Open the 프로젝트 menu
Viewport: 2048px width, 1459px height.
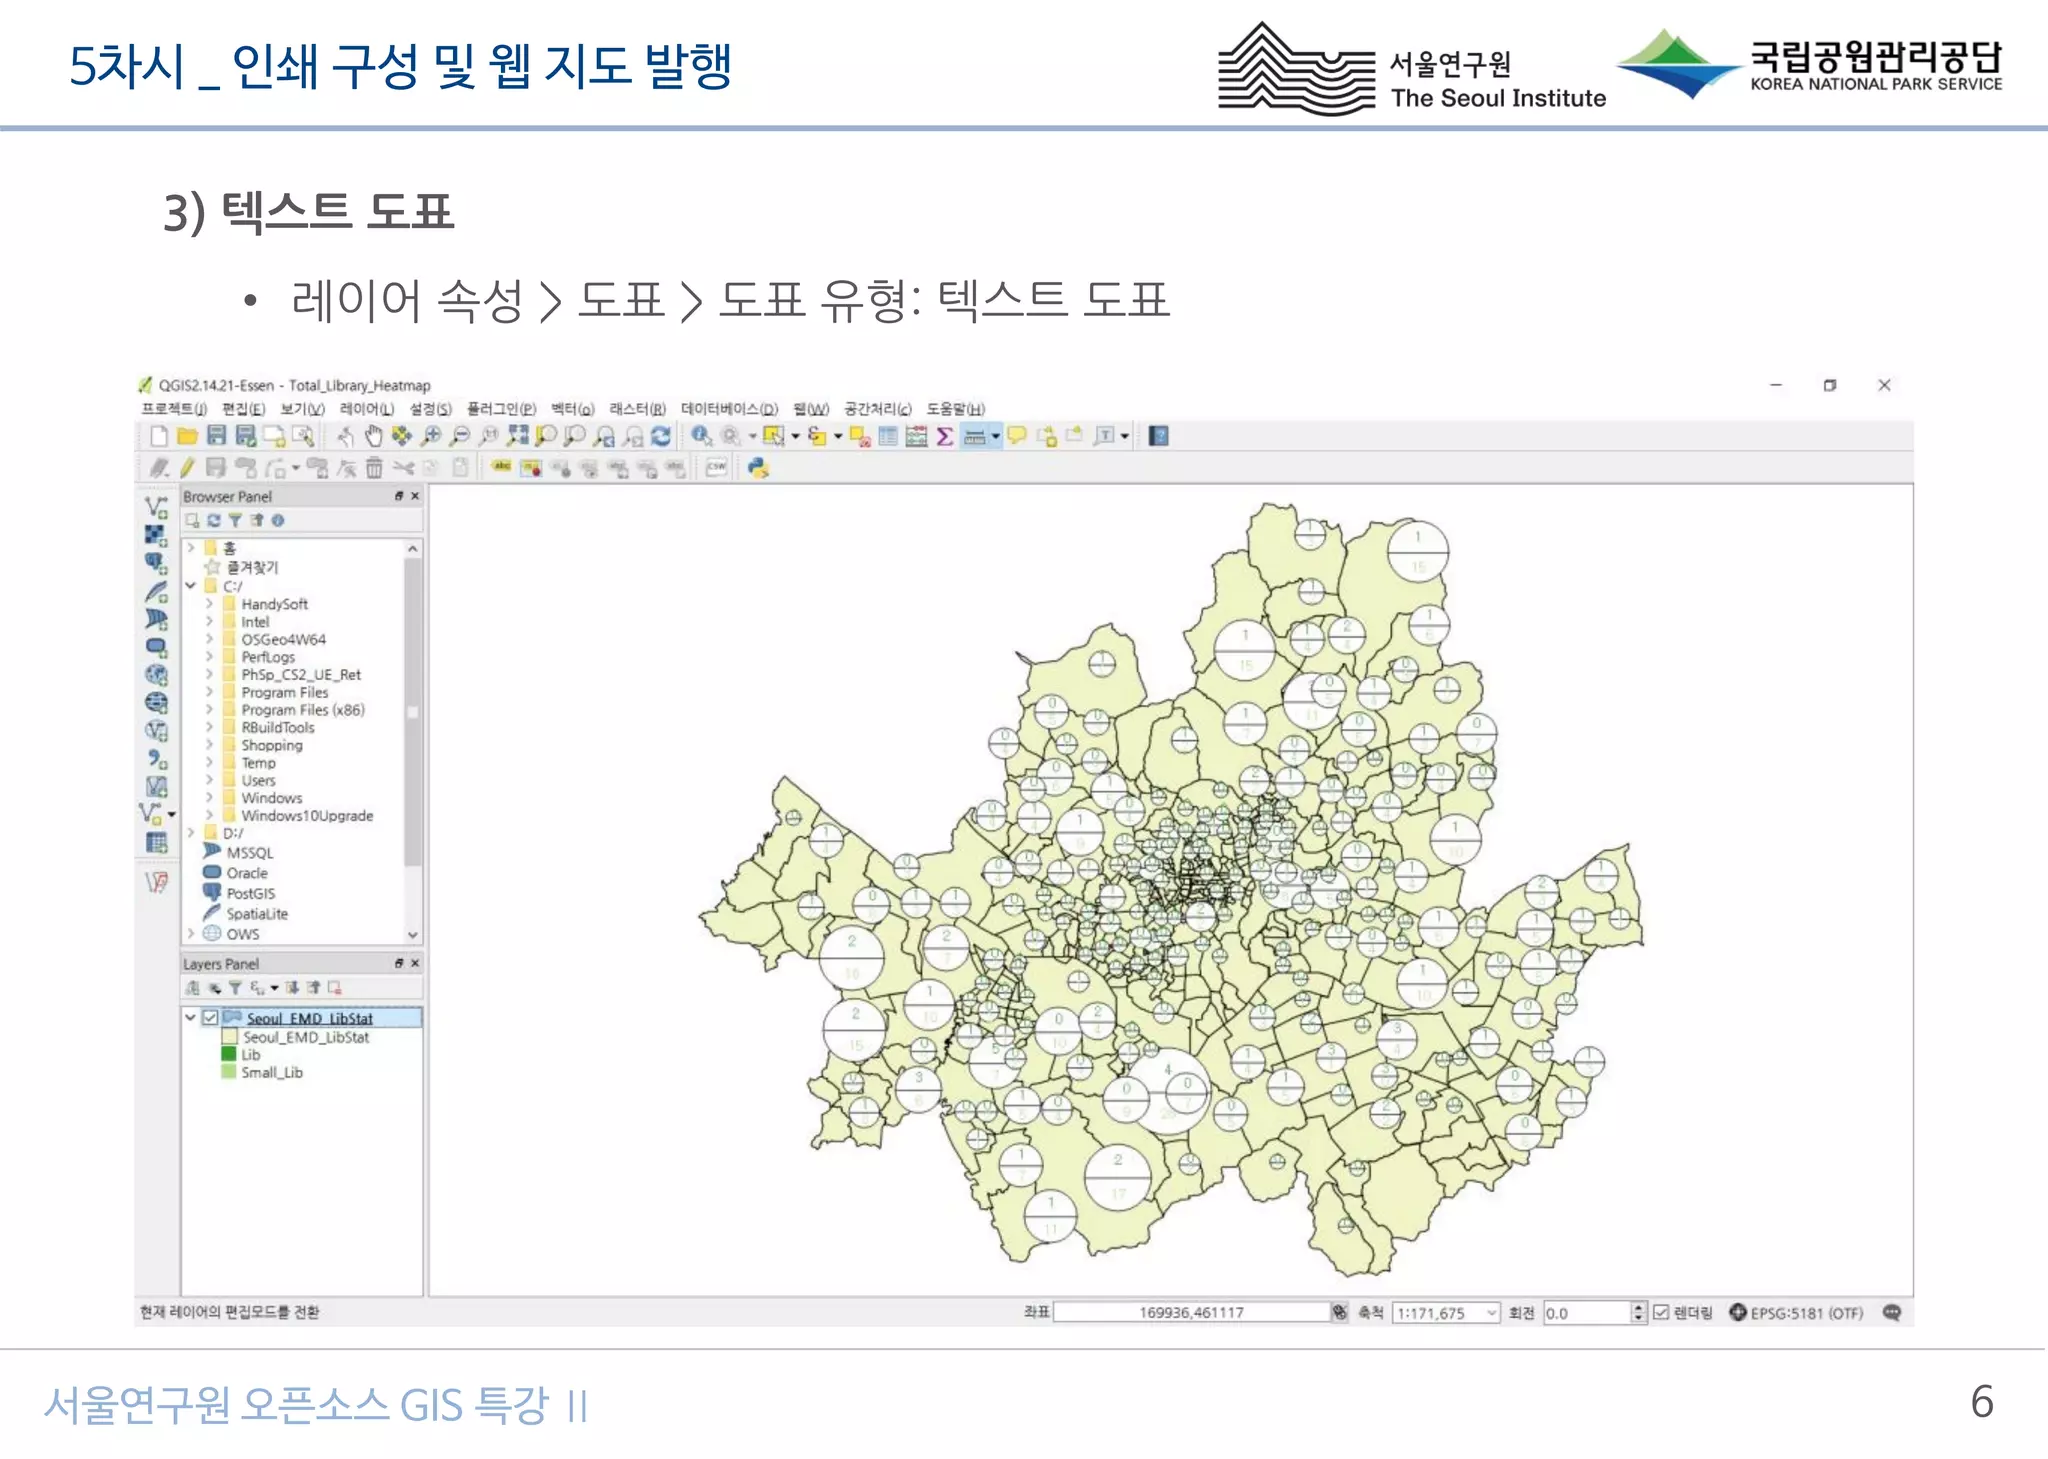(173, 408)
